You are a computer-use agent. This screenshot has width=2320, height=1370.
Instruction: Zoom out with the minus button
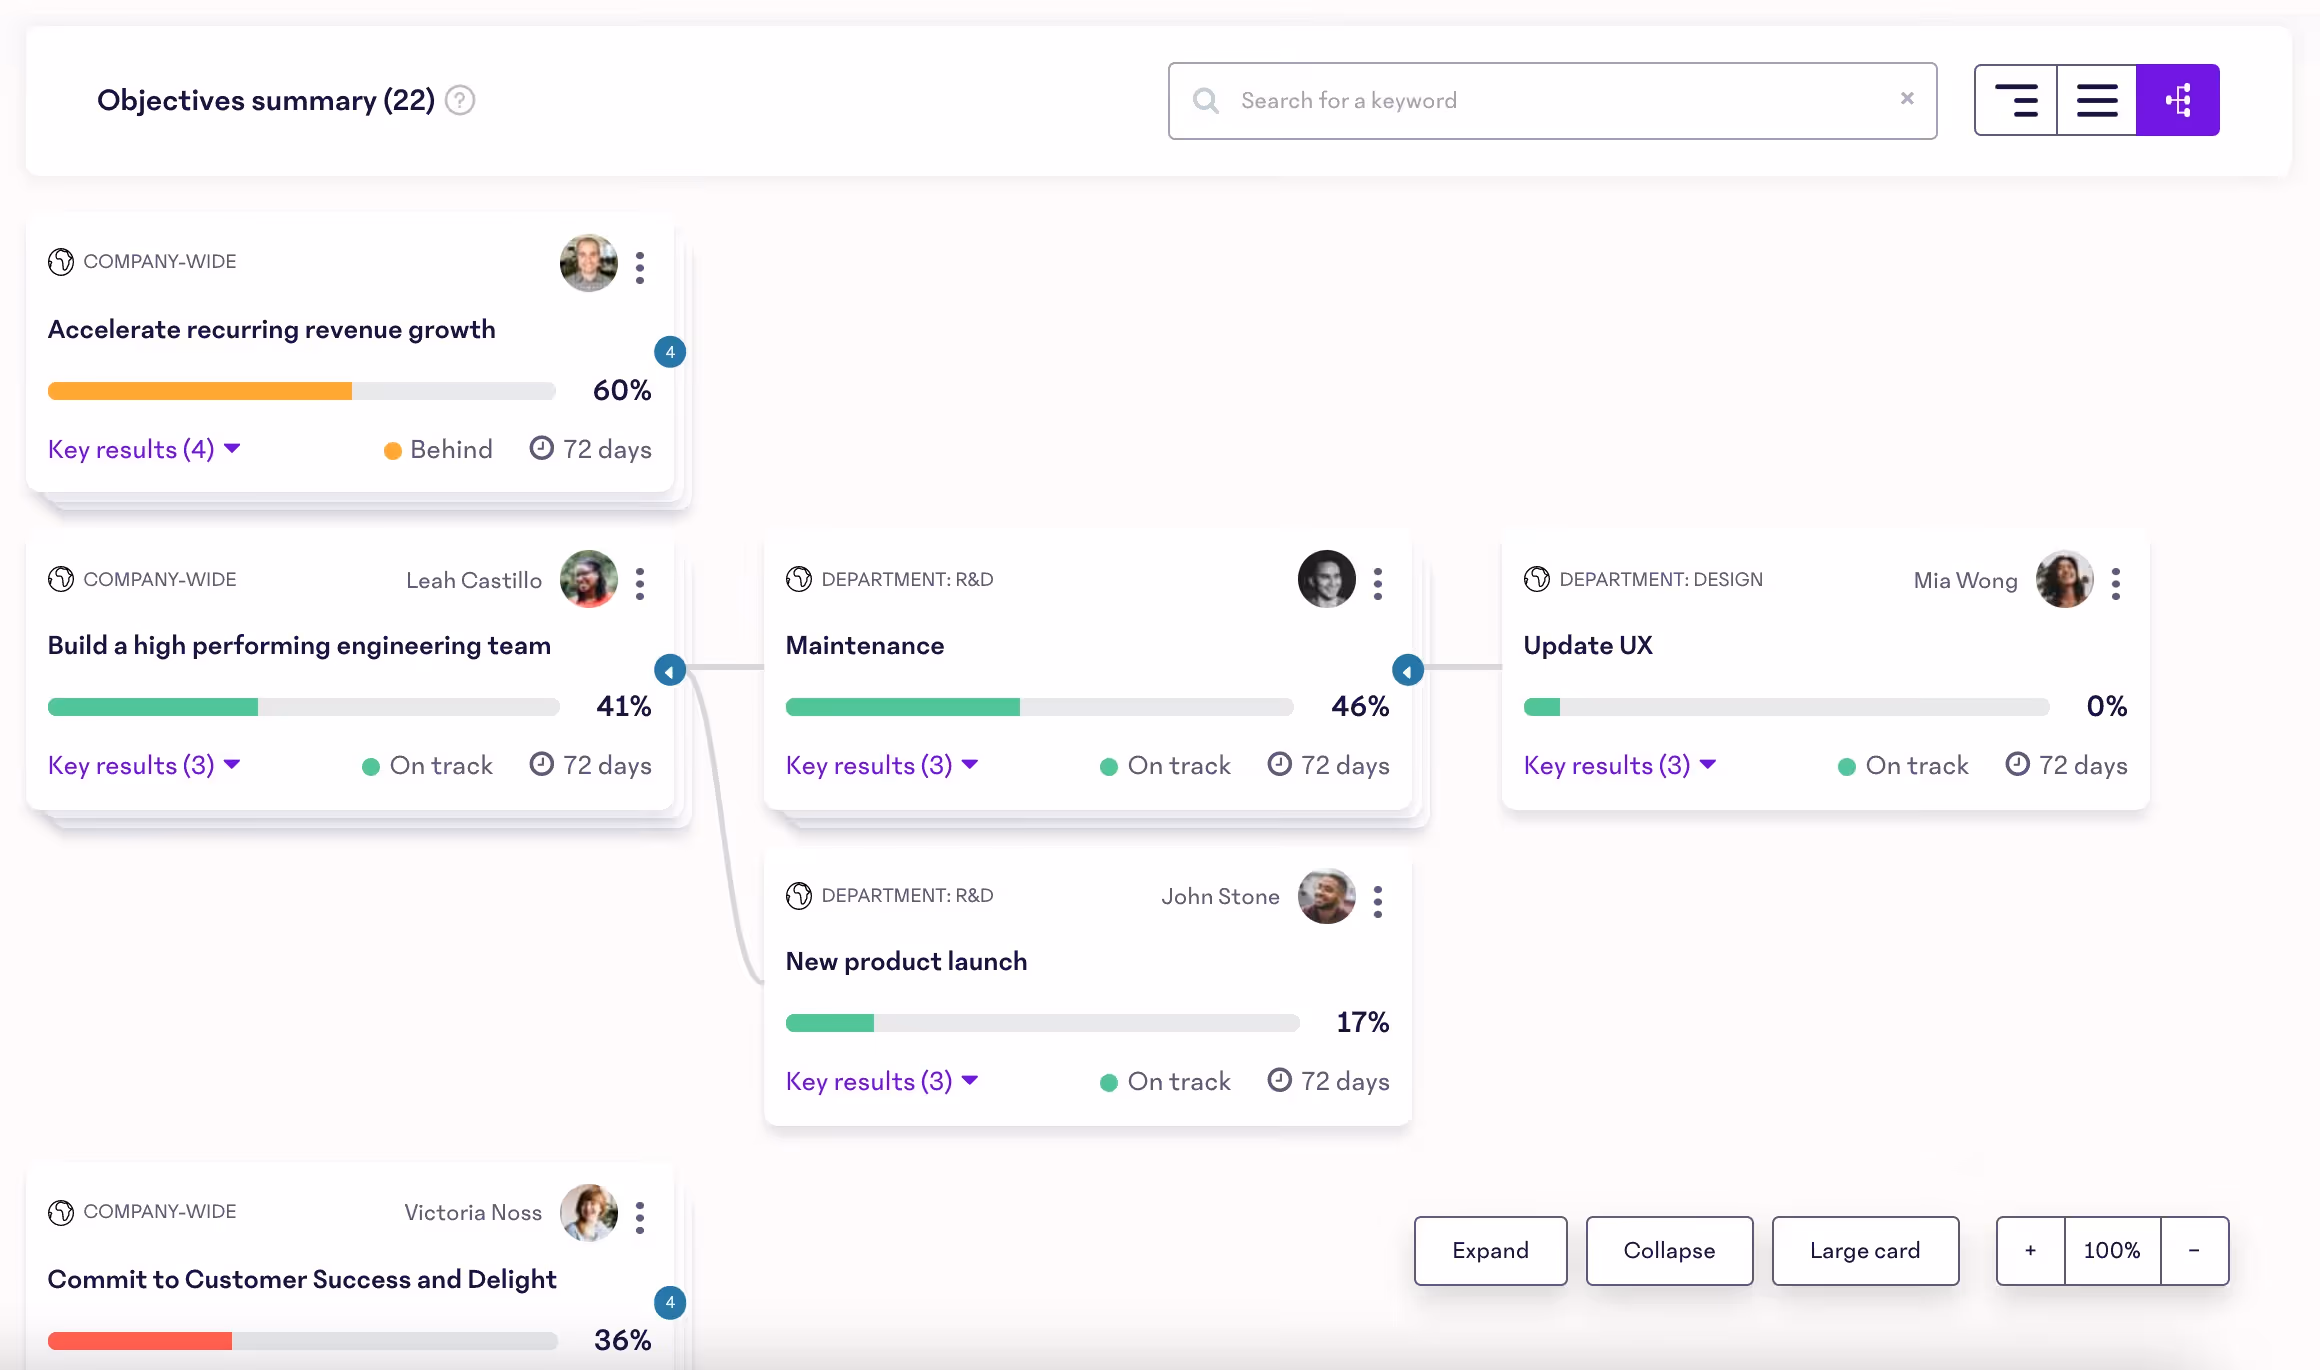(x=2194, y=1250)
